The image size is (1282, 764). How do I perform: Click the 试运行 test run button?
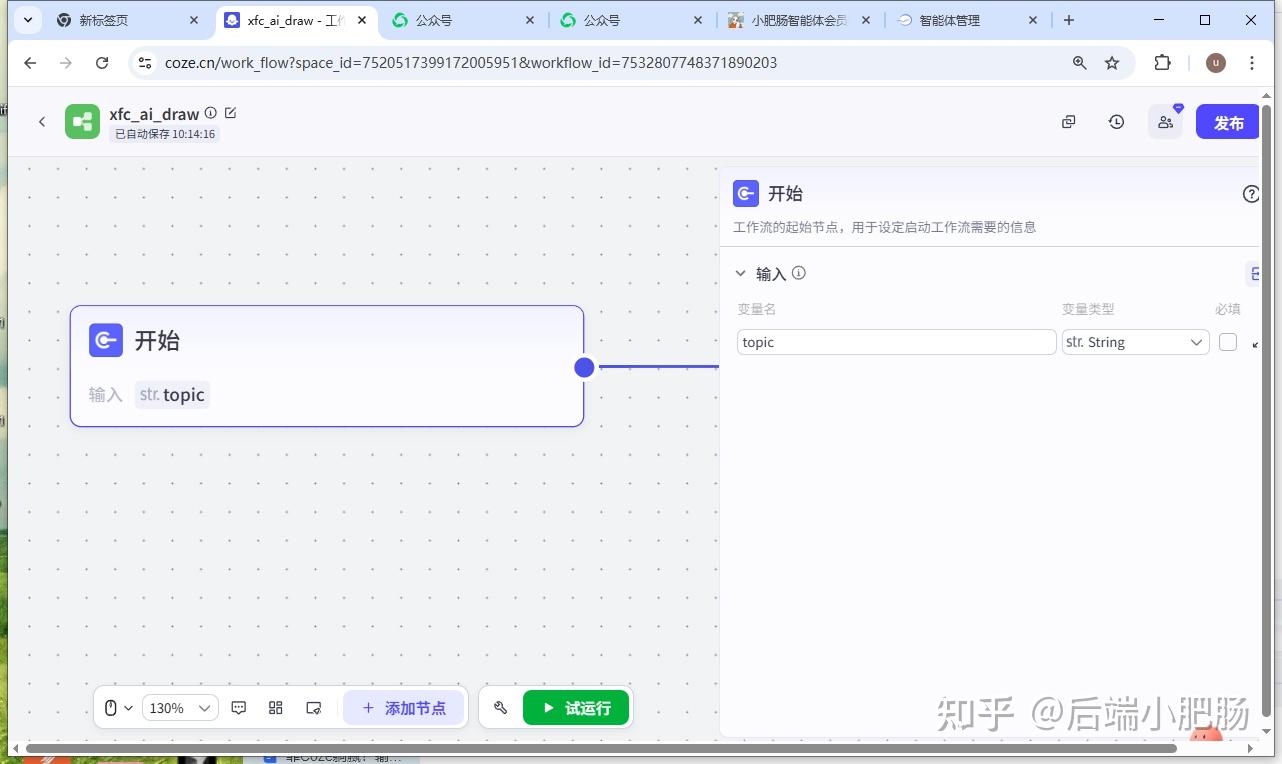(576, 707)
